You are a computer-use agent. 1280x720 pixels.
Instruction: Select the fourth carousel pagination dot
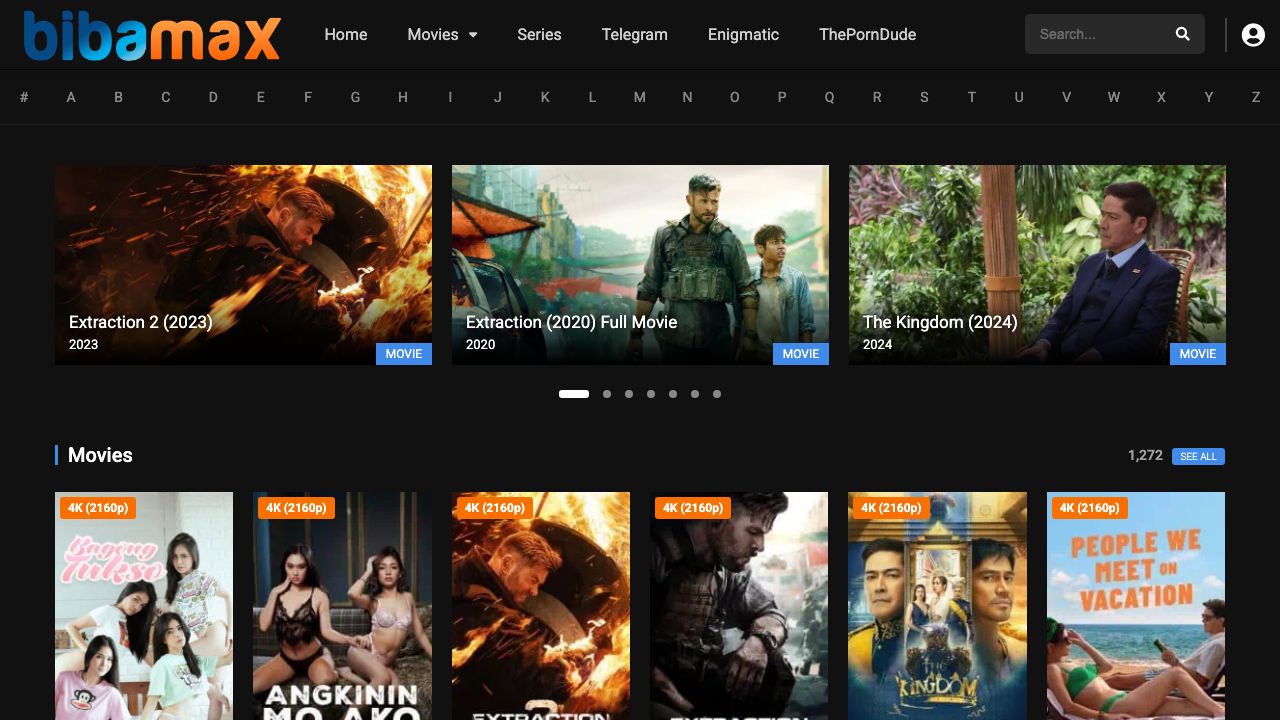click(651, 394)
